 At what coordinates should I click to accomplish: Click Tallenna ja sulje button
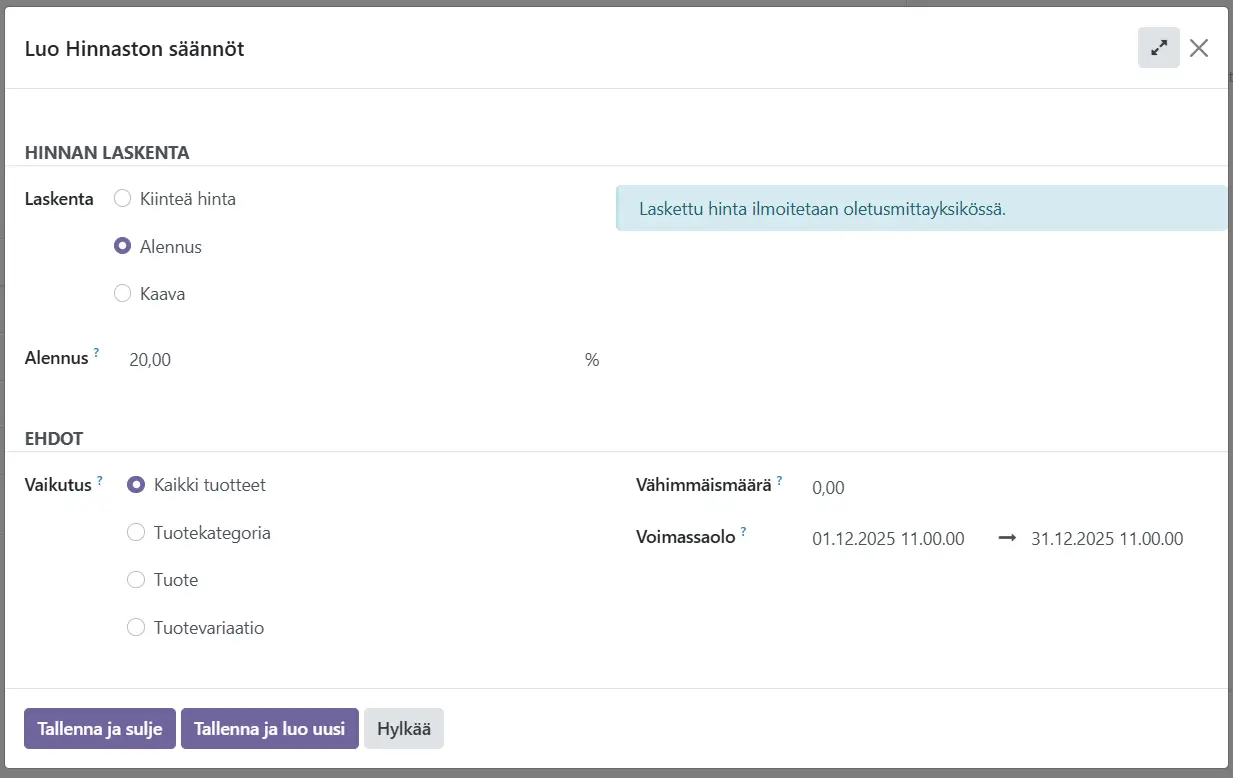pyautogui.click(x=100, y=729)
